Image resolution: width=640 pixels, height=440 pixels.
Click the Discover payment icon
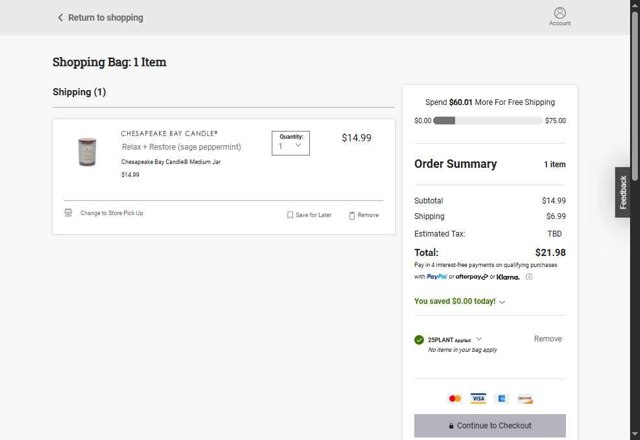pyautogui.click(x=525, y=398)
